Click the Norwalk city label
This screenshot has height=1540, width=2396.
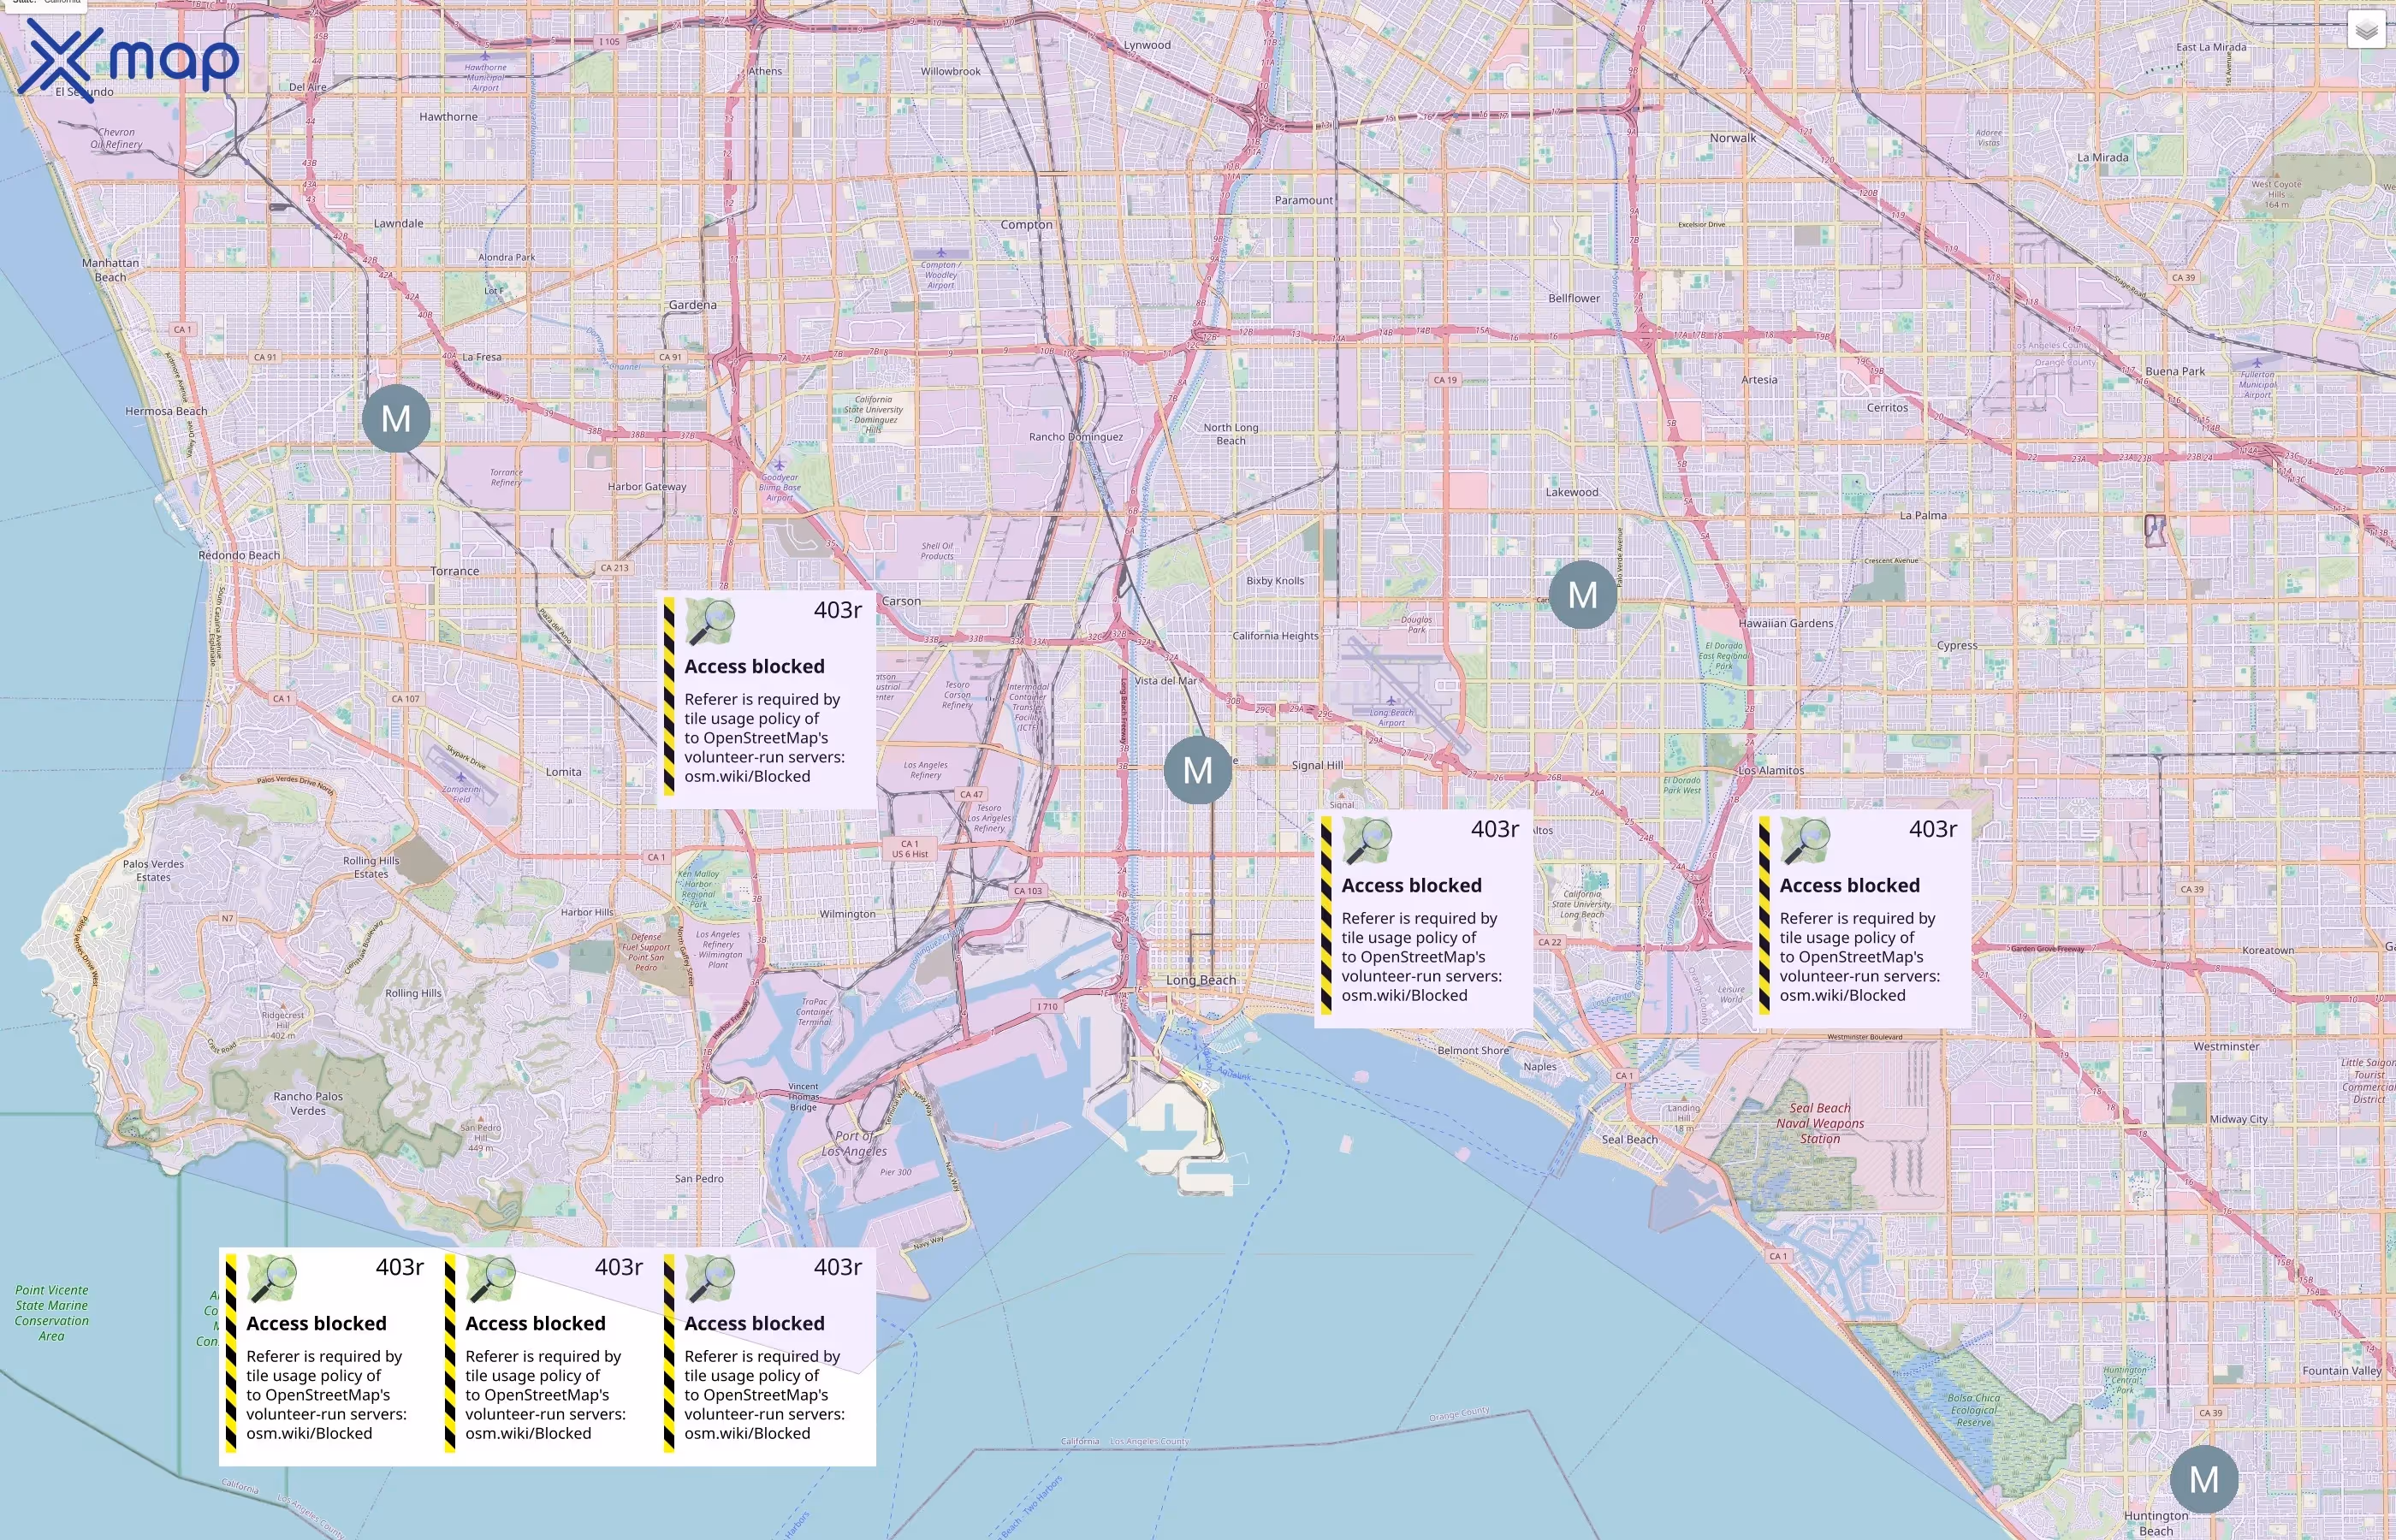pos(1732,138)
